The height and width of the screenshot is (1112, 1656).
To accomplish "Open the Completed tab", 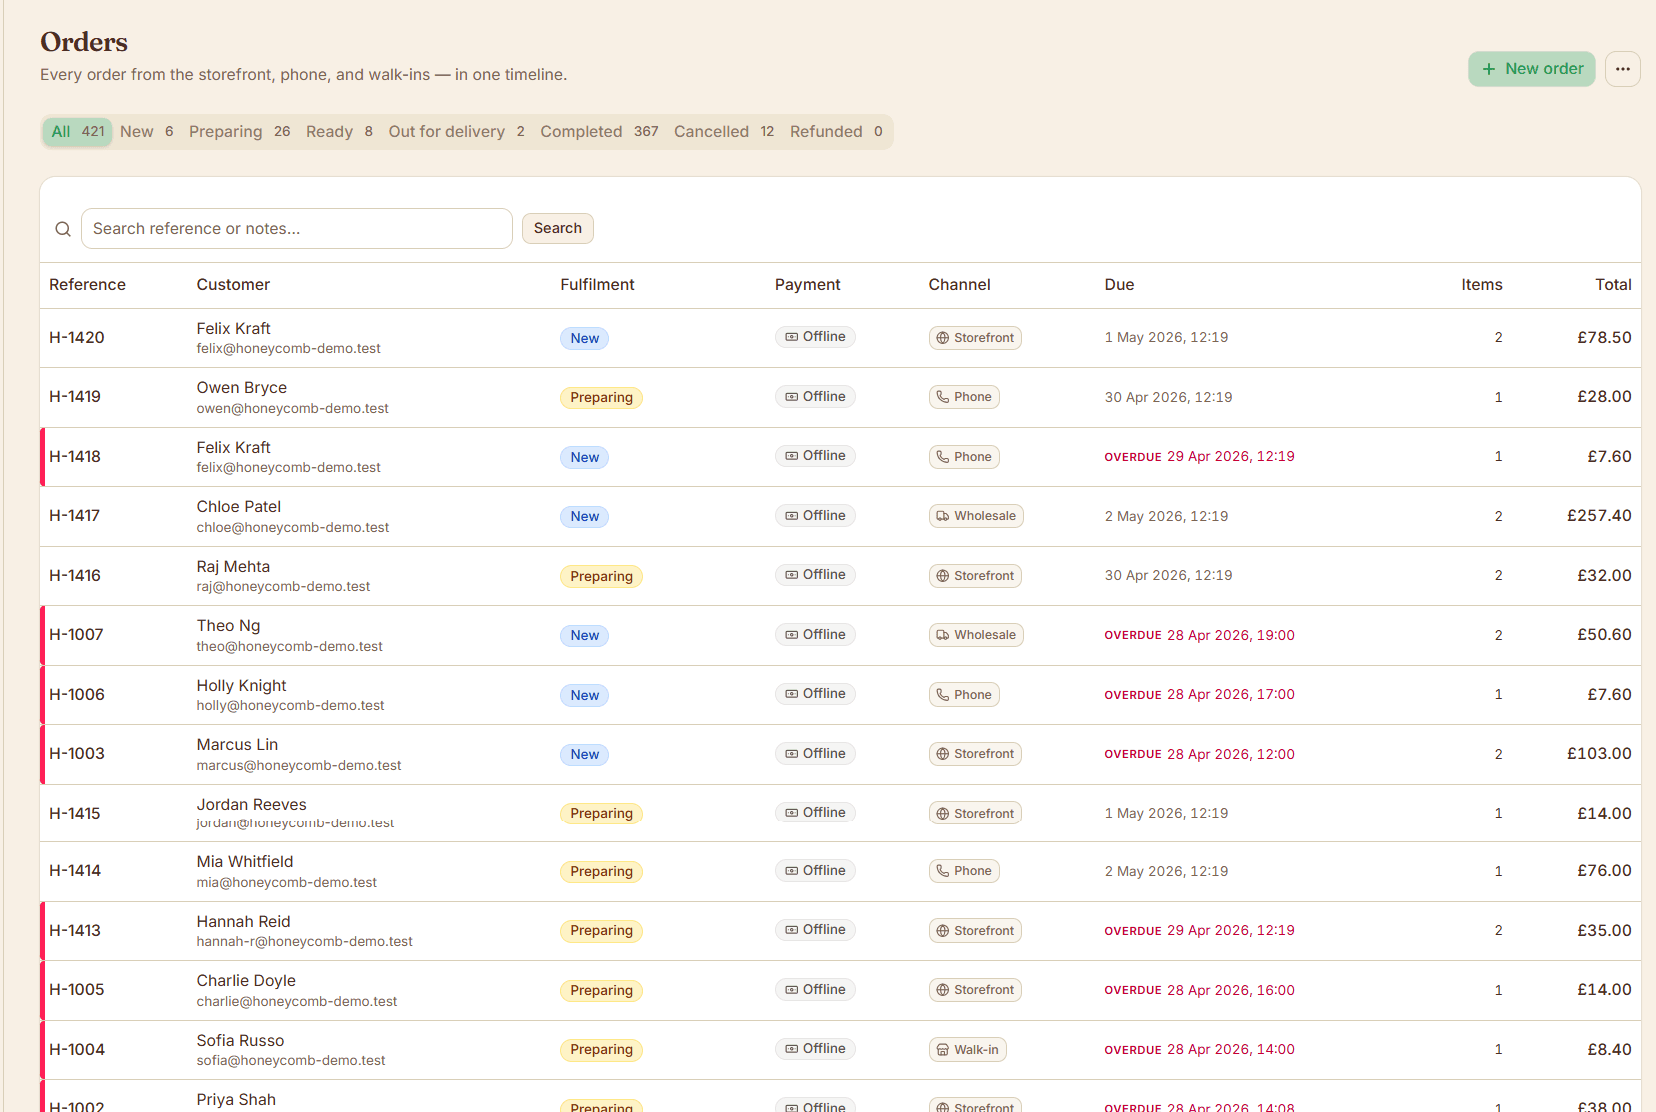I will (599, 131).
